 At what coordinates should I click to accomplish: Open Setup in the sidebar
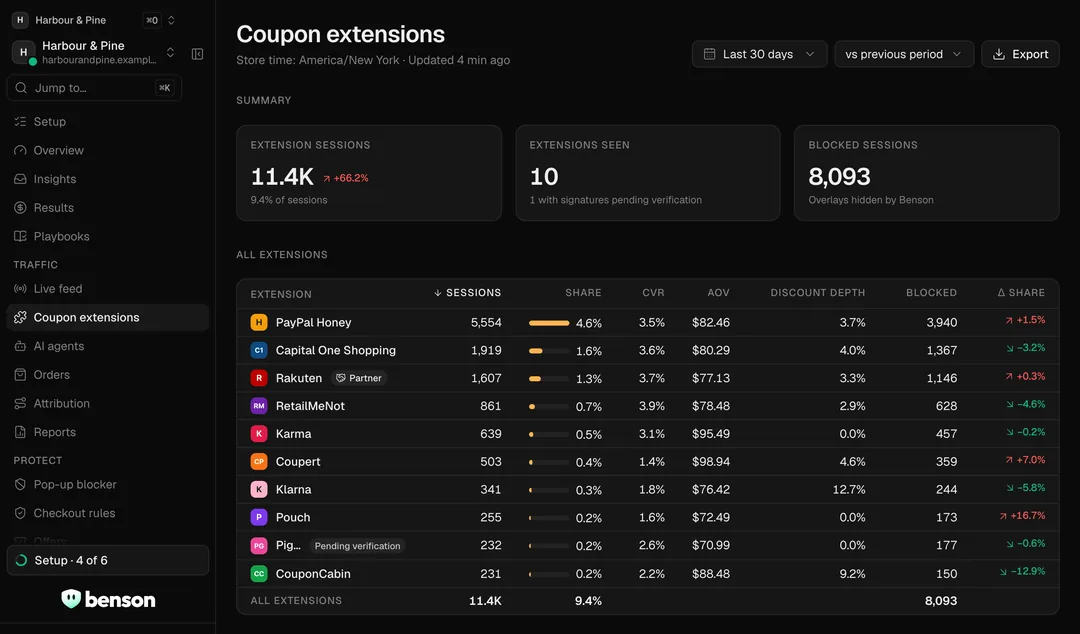(107, 121)
